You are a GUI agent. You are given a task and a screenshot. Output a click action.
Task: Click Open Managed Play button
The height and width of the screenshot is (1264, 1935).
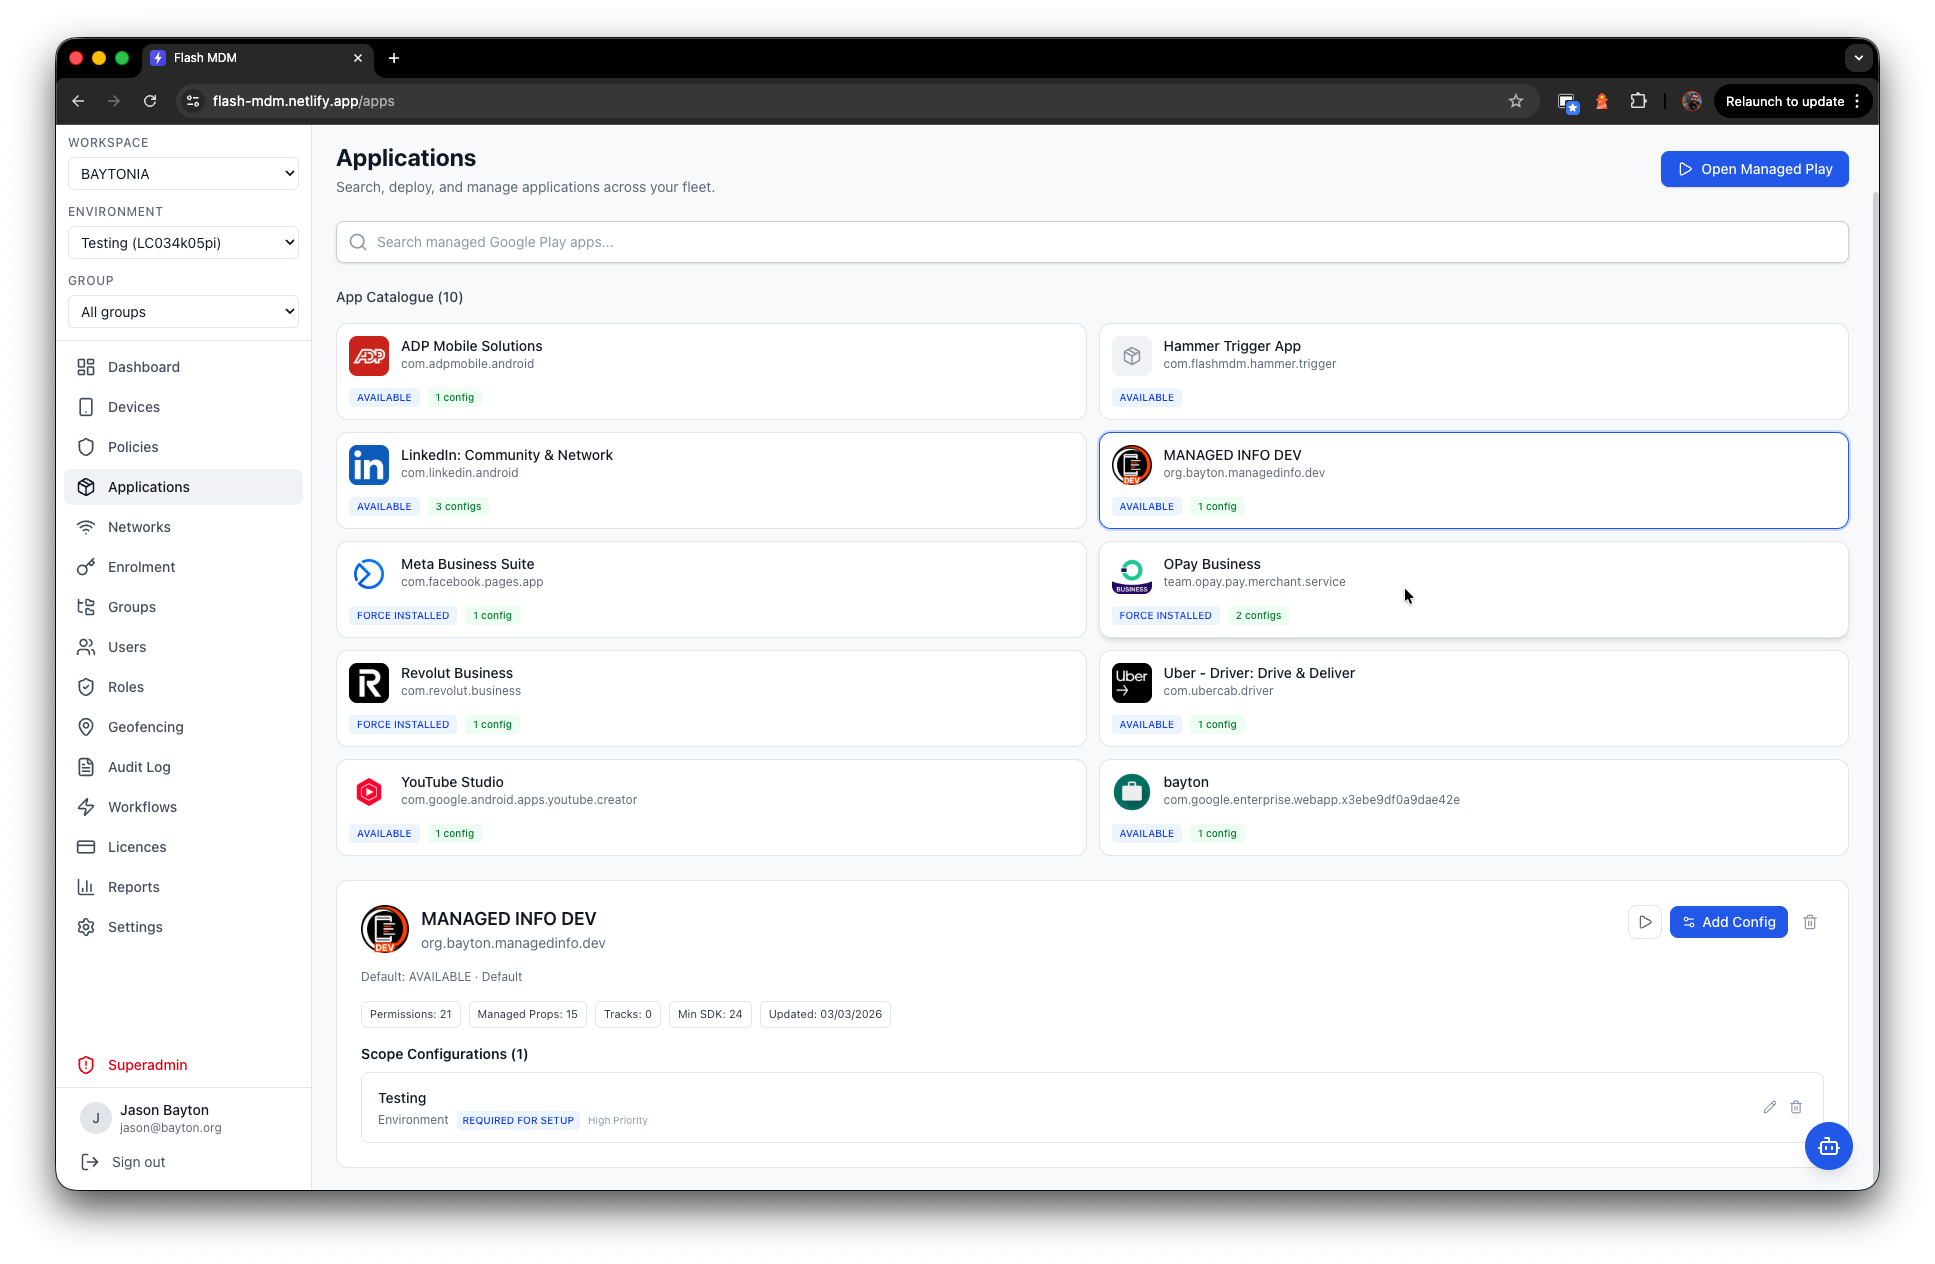pos(1754,169)
